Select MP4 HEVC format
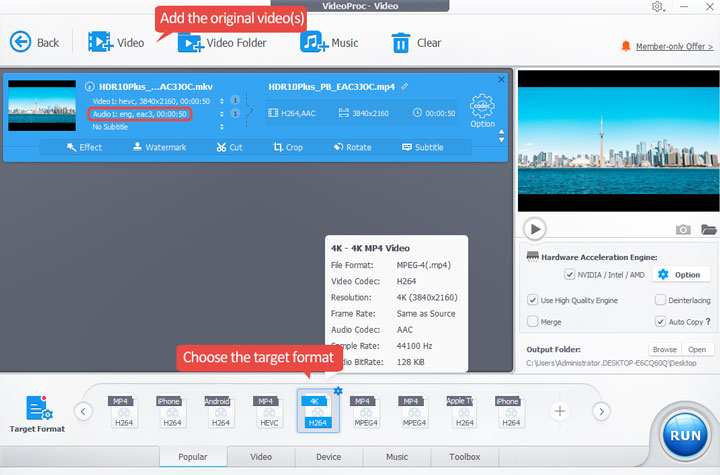Image resolution: width=720 pixels, height=475 pixels. click(269, 412)
